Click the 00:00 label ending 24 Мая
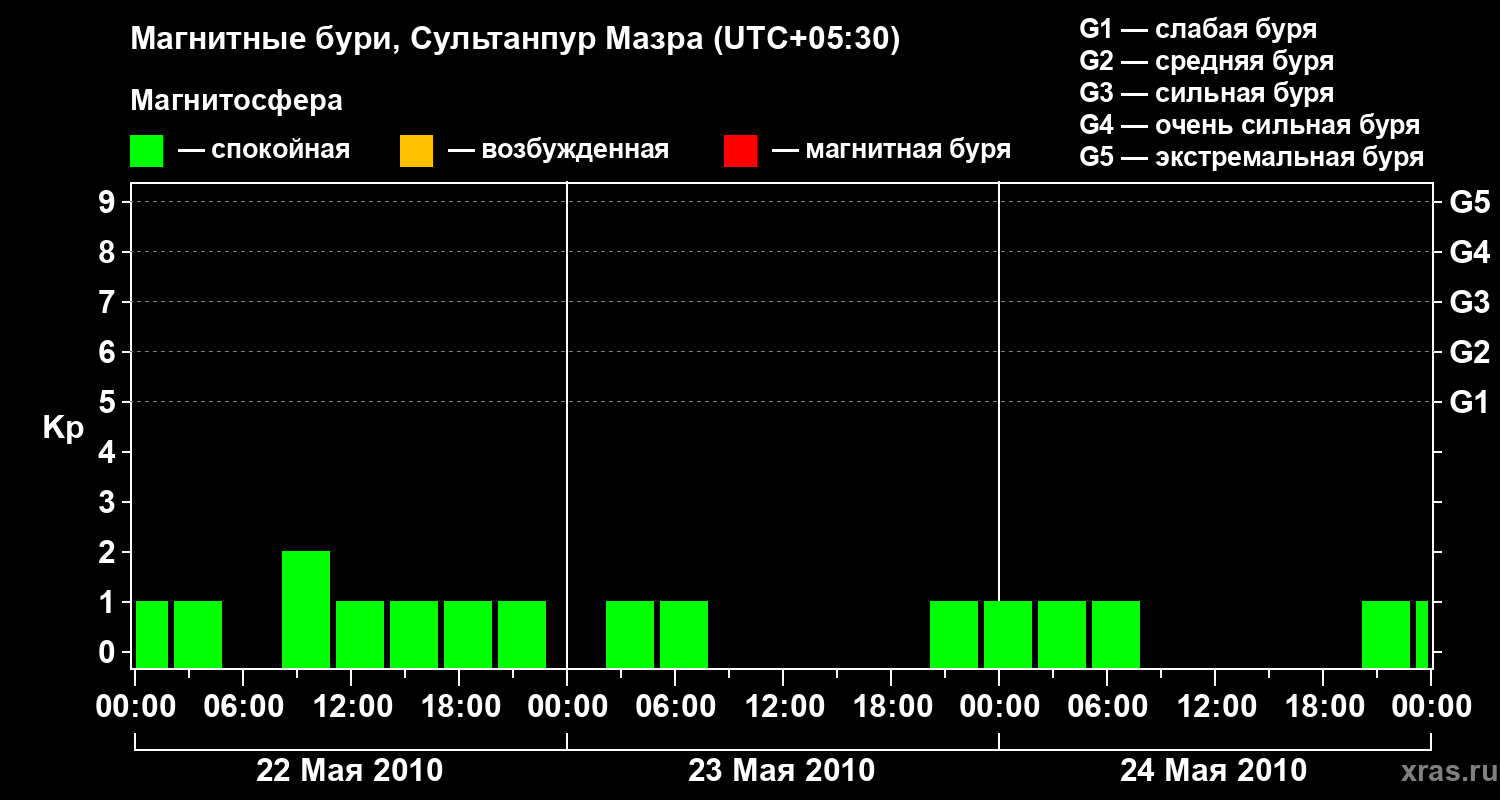 click(x=1431, y=707)
